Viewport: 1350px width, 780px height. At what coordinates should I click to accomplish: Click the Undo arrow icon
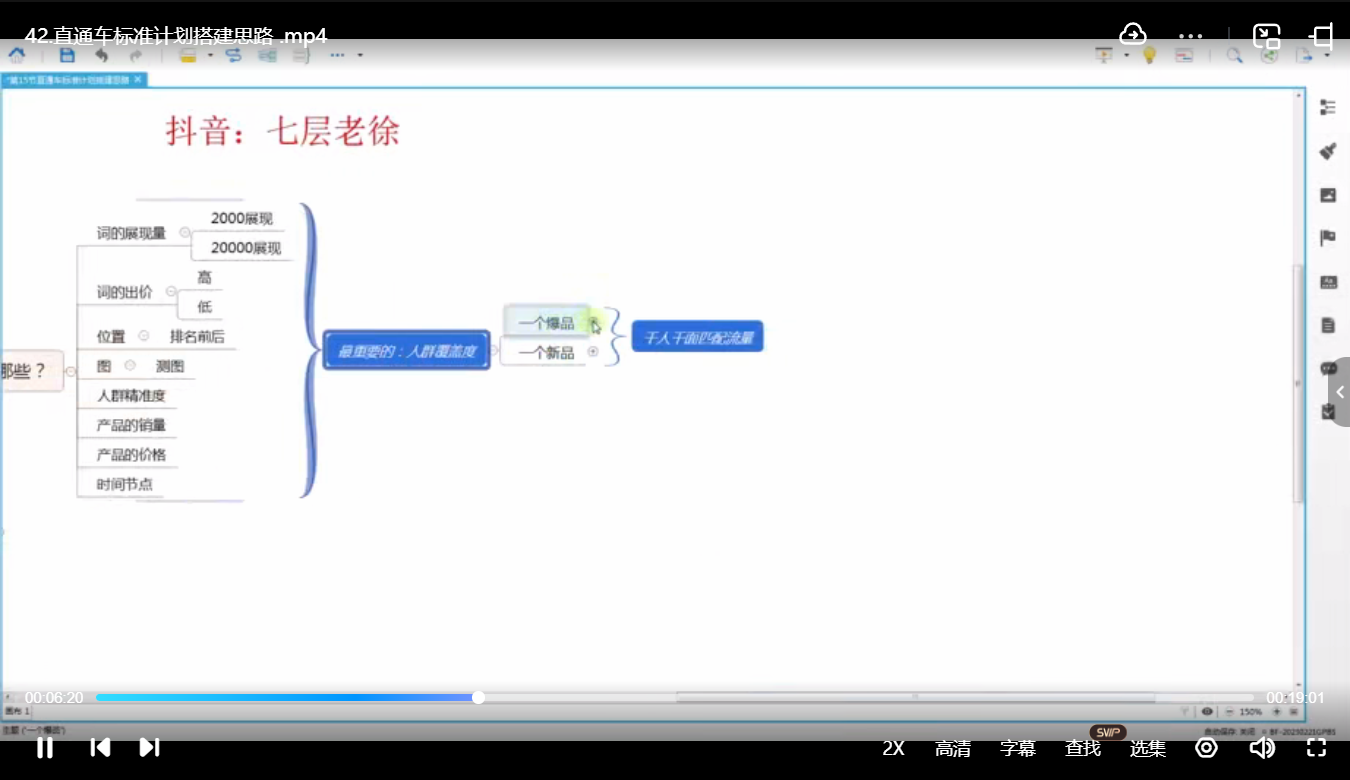coord(101,55)
